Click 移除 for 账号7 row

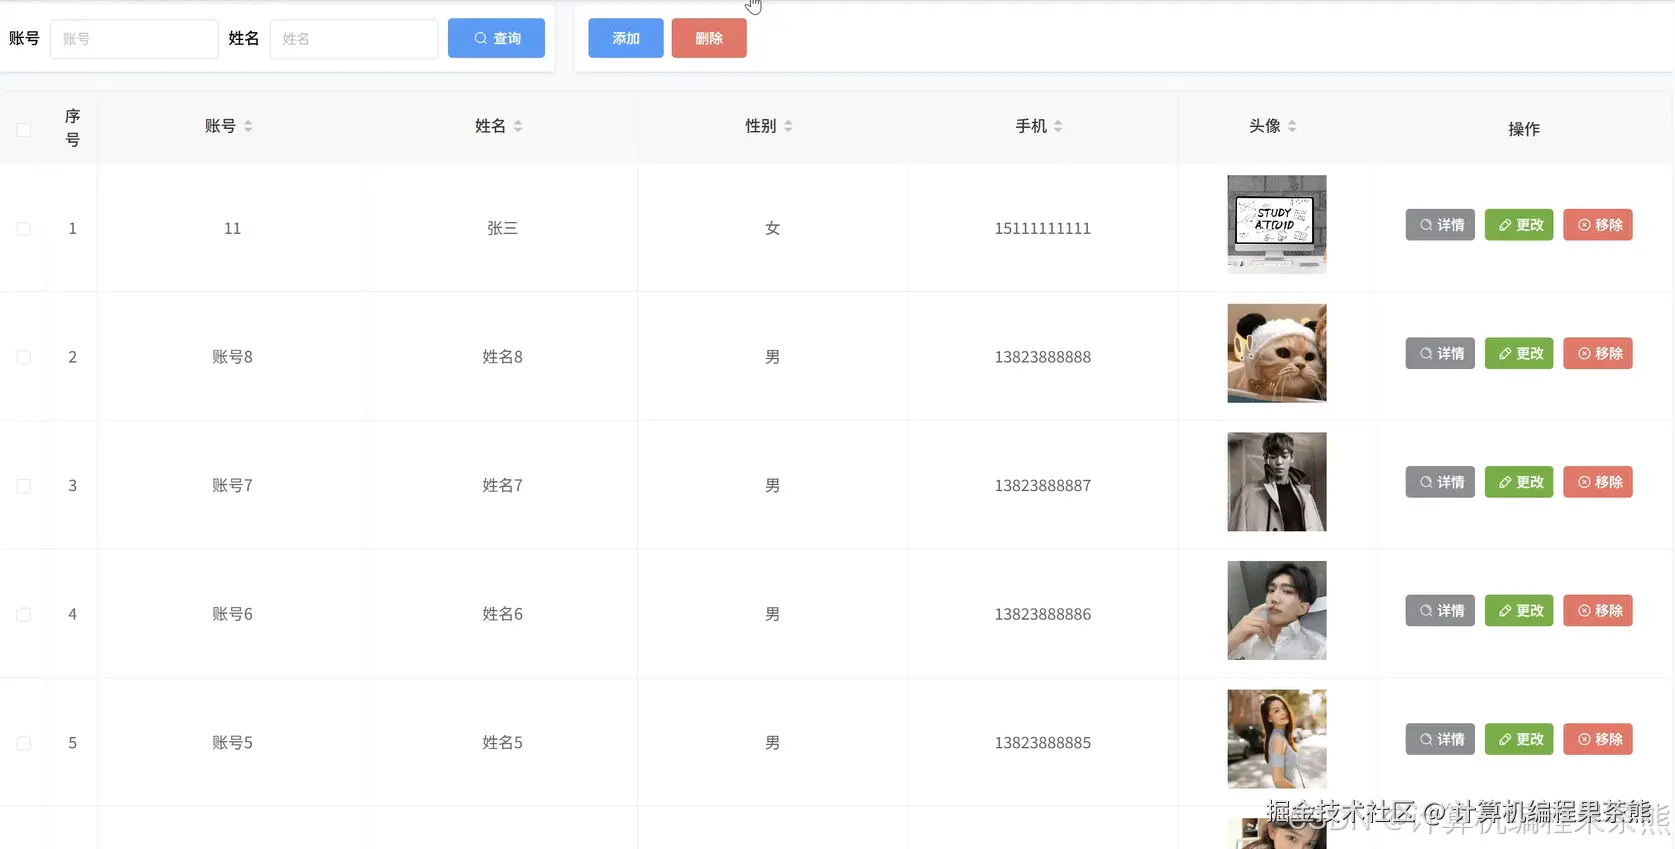click(1598, 482)
